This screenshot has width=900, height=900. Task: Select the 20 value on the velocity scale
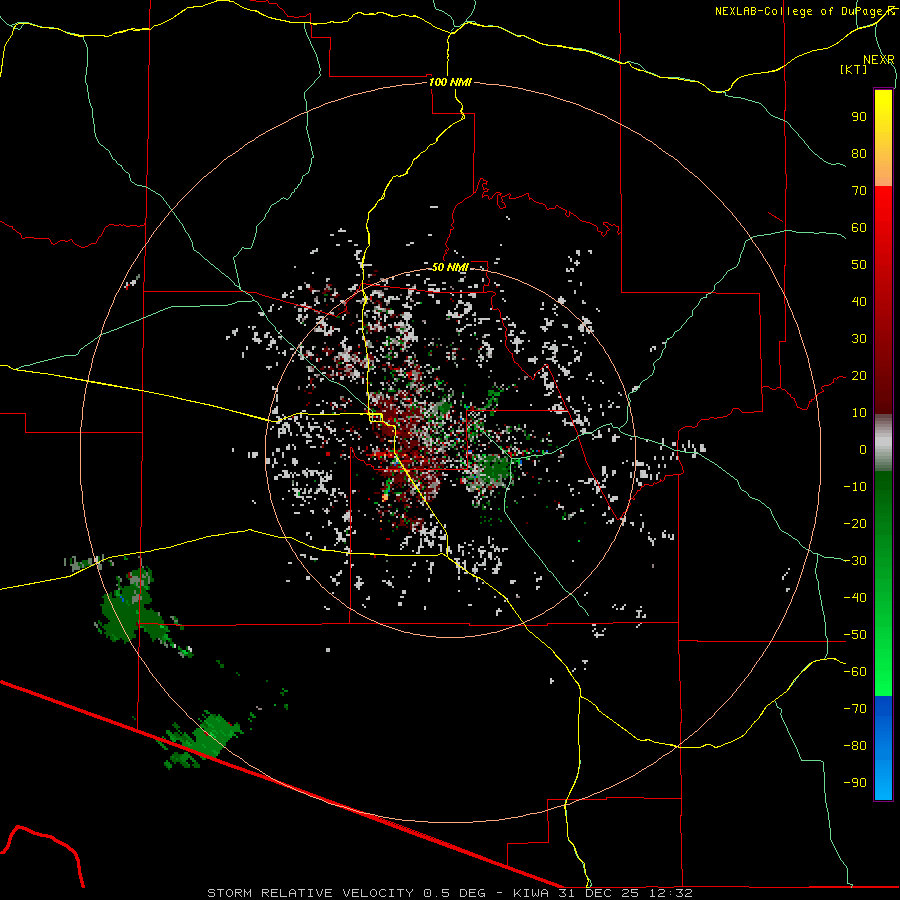pyautogui.click(x=859, y=376)
